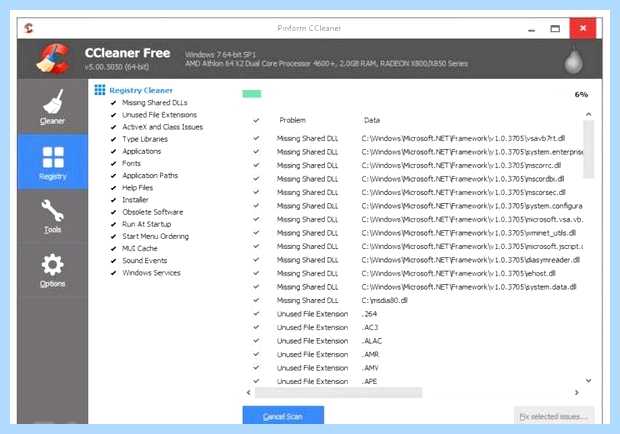Click the small CCleaner title bar icon
Image resolution: width=620 pixels, height=434 pixels.
click(x=28, y=28)
